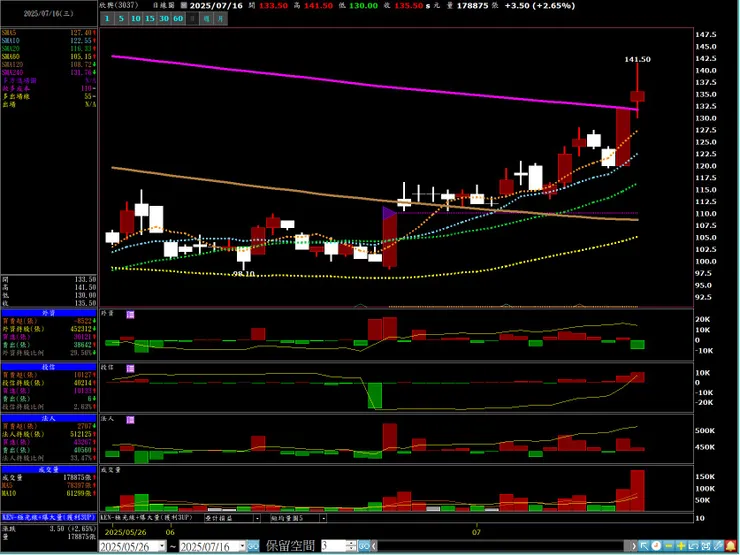Click the cursor arrow tool icon
The image size is (740, 555).
tap(644, 546)
